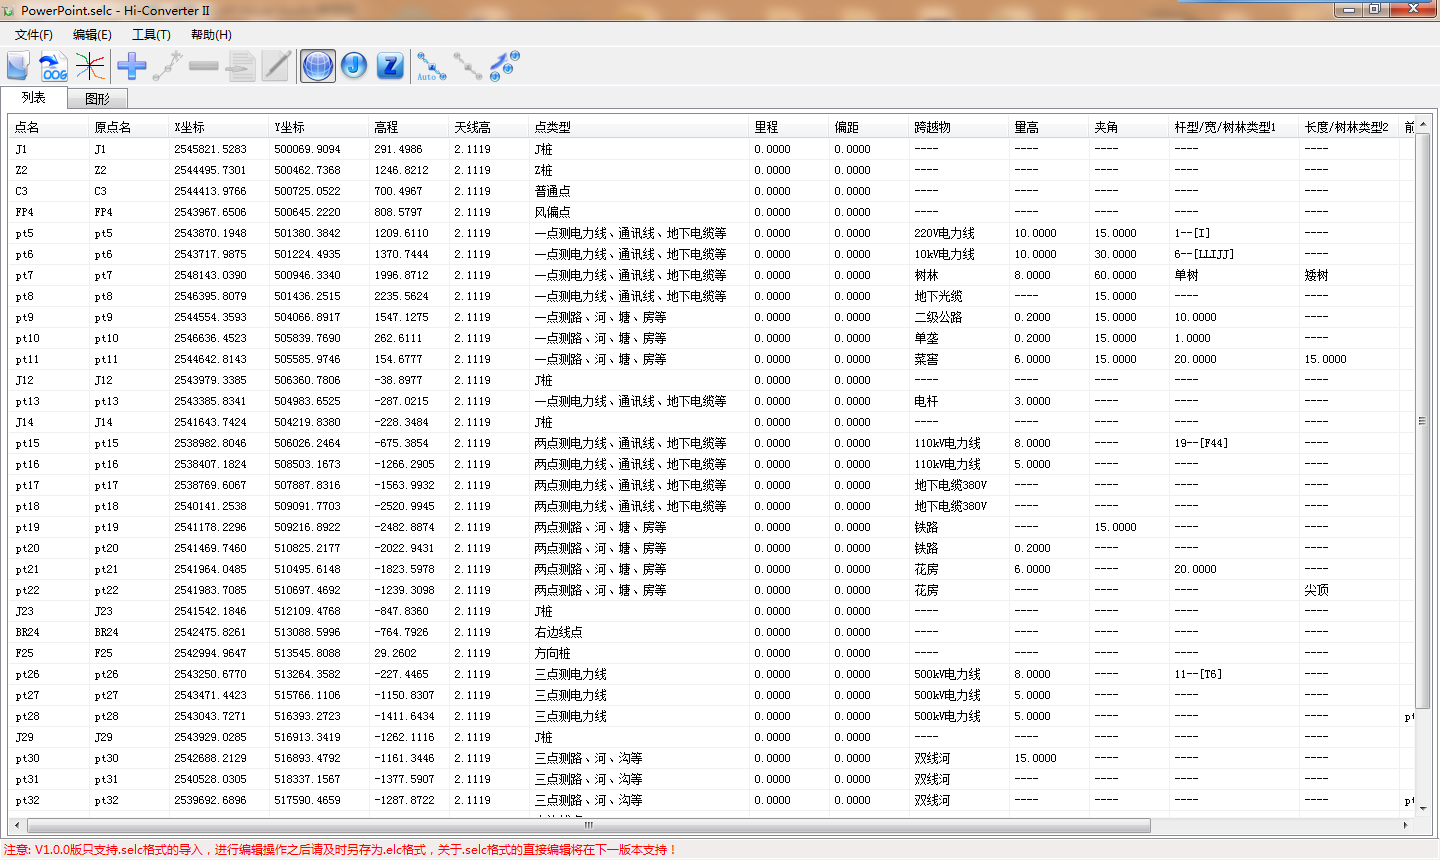Click the 11--[T6] cell in row pt26
This screenshot has width=1440, height=860.
1198,674
